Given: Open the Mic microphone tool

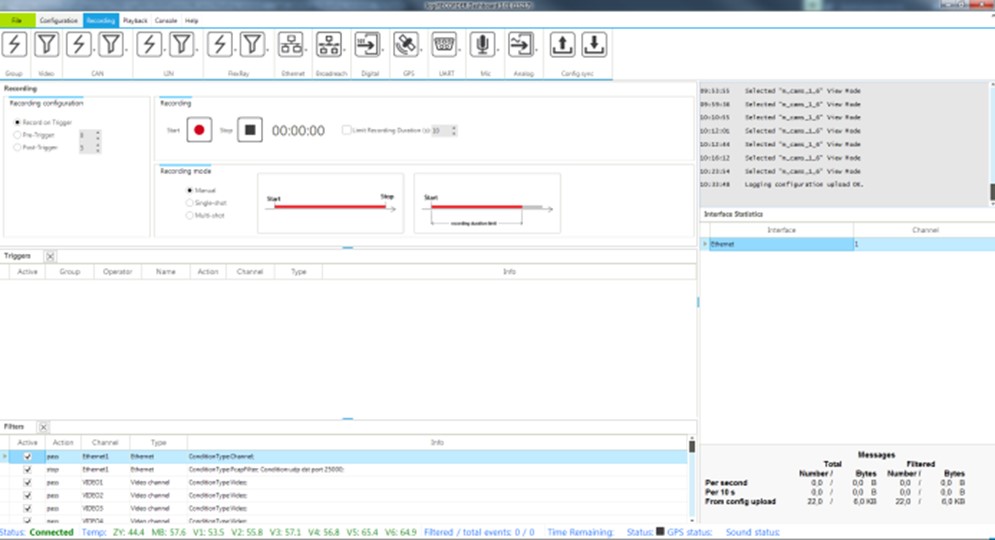Looking at the screenshot, I should tap(482, 44).
